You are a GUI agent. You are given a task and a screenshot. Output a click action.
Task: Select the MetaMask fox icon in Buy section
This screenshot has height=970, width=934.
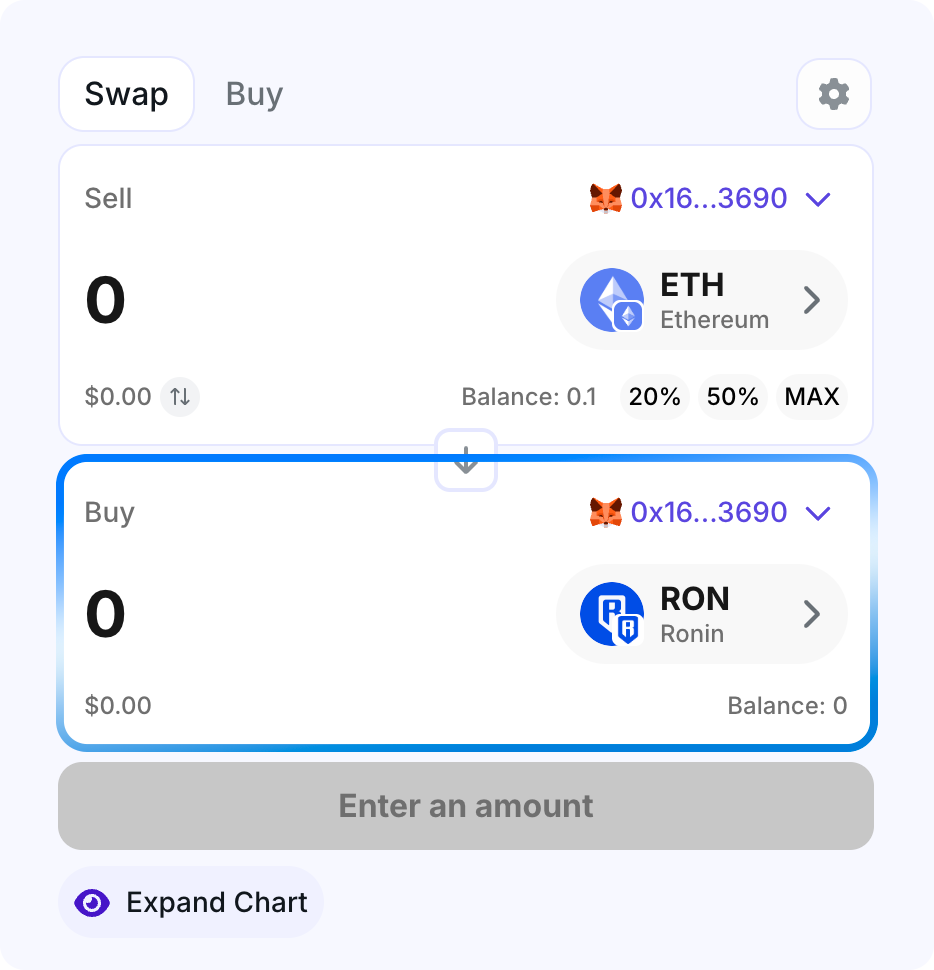606,512
